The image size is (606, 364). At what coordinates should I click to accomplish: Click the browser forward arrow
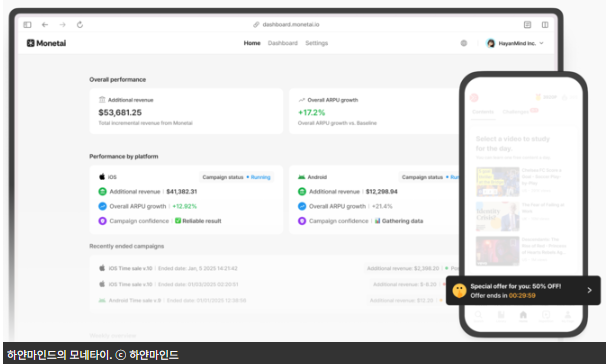62,25
